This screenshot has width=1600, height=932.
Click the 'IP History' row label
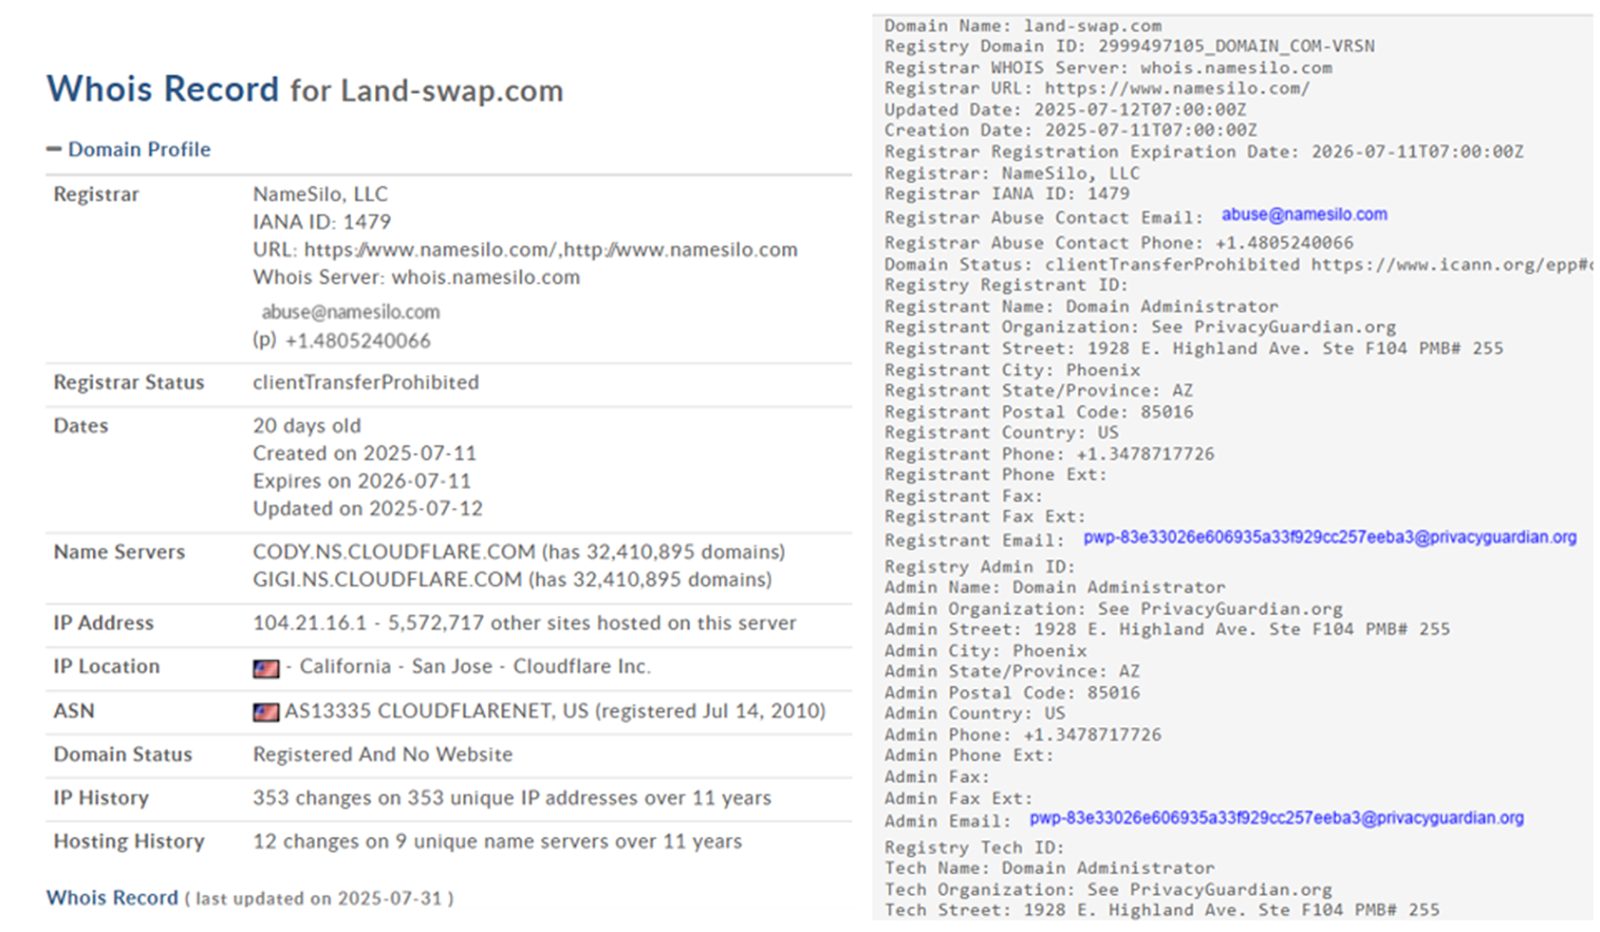click(x=101, y=798)
